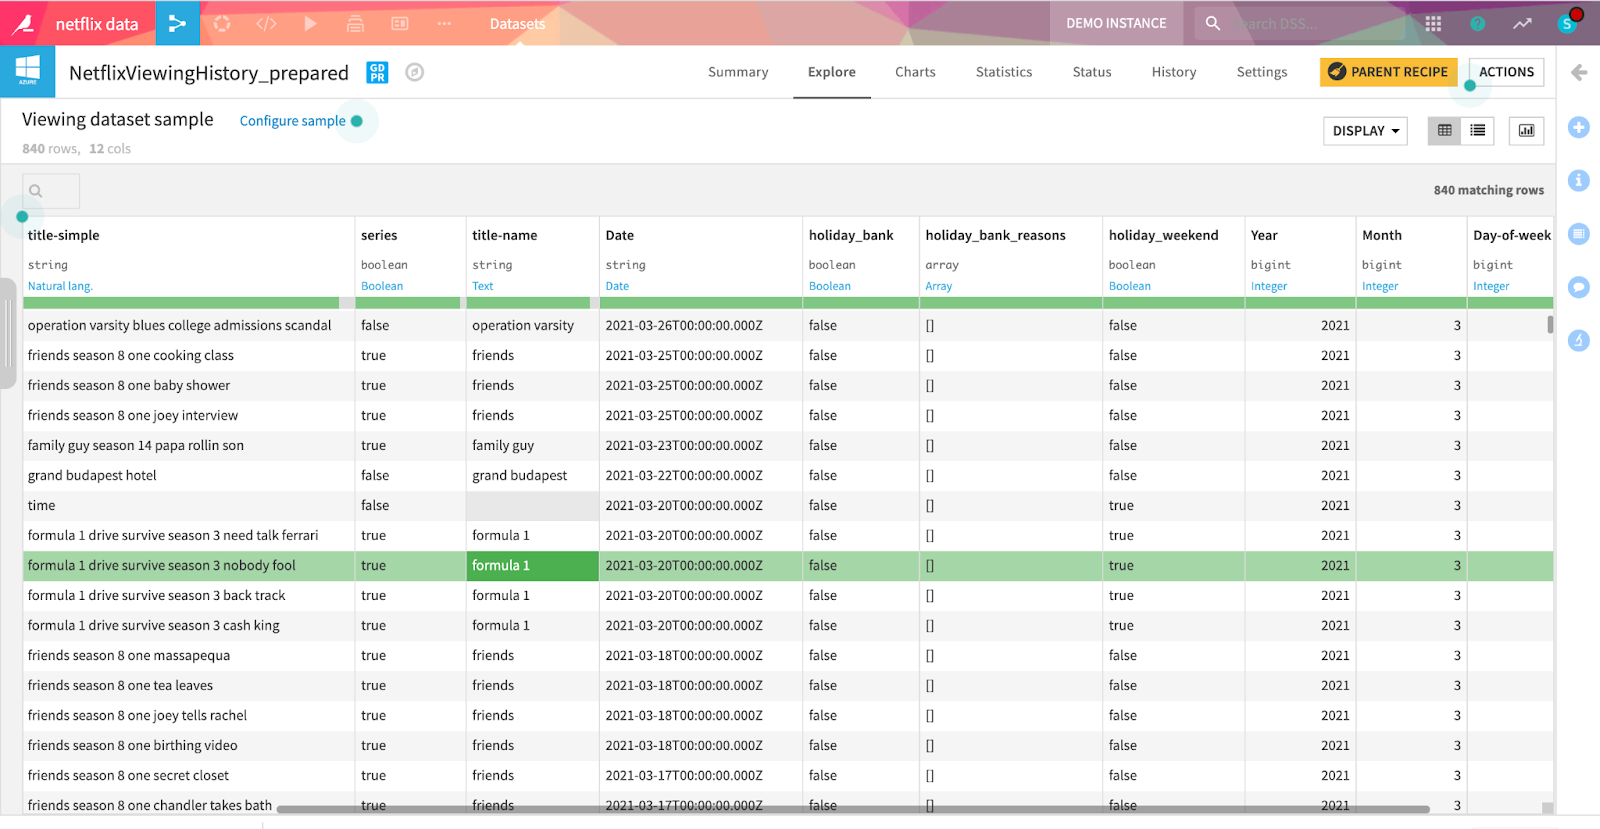
Task: Click the help question mark icon
Action: click(x=1477, y=23)
